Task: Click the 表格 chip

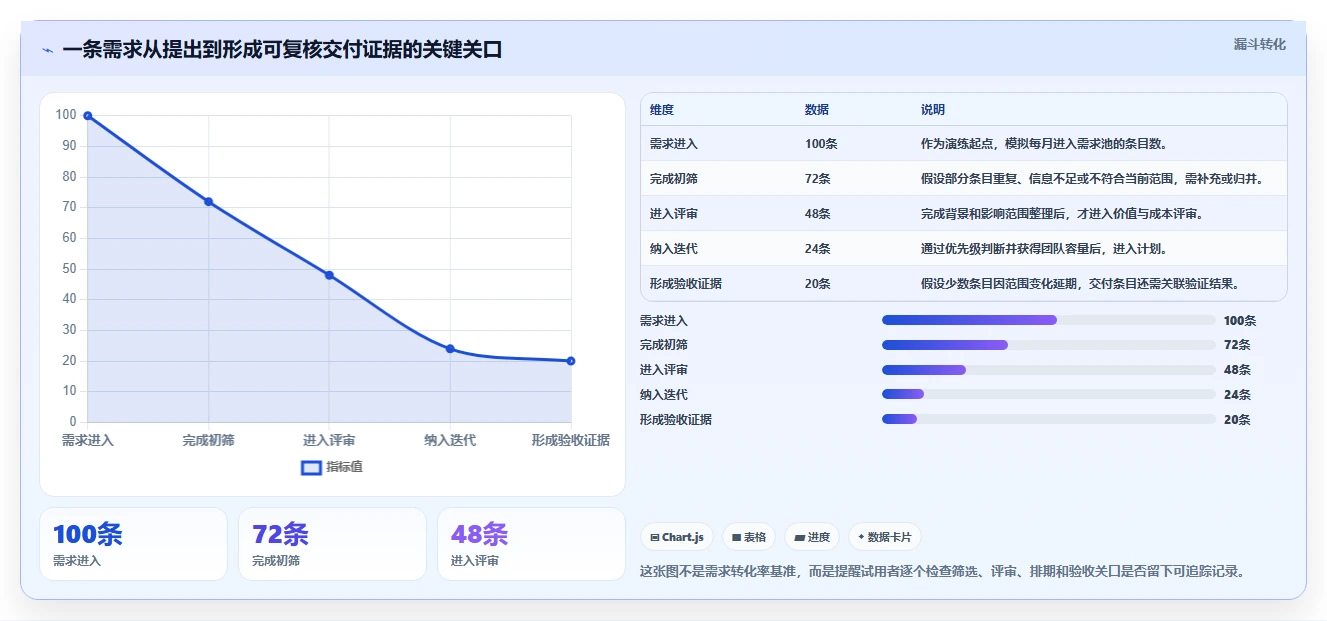Action: coord(749,537)
